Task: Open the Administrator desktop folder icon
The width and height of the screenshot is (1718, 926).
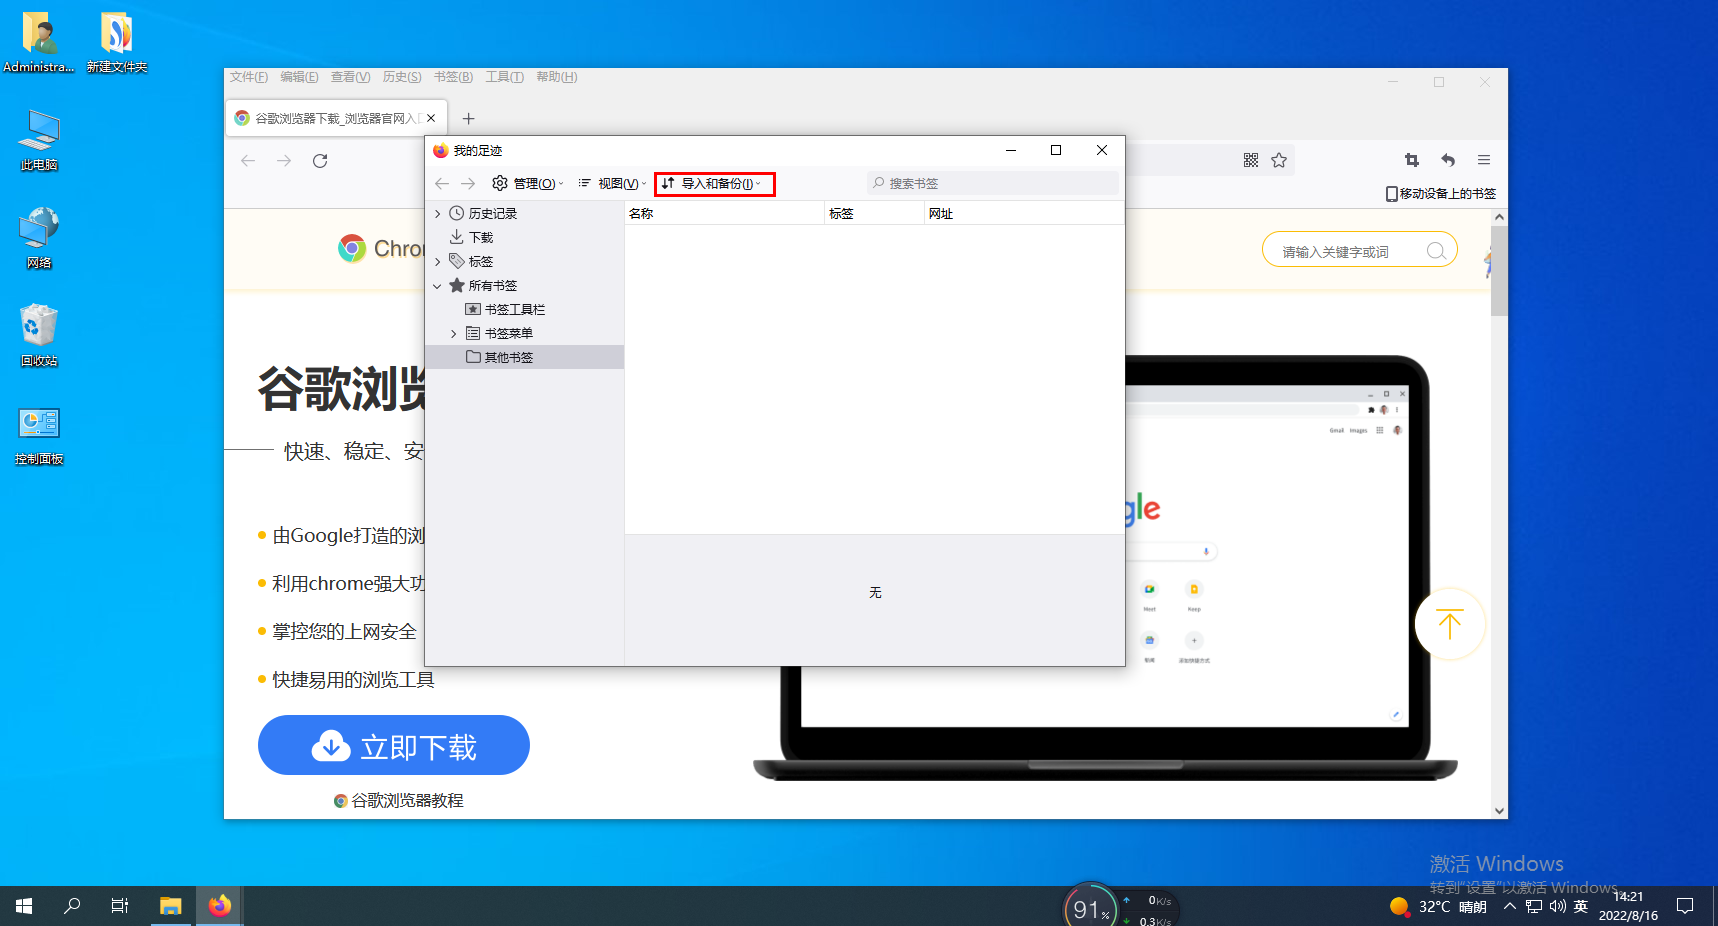Action: 39,42
